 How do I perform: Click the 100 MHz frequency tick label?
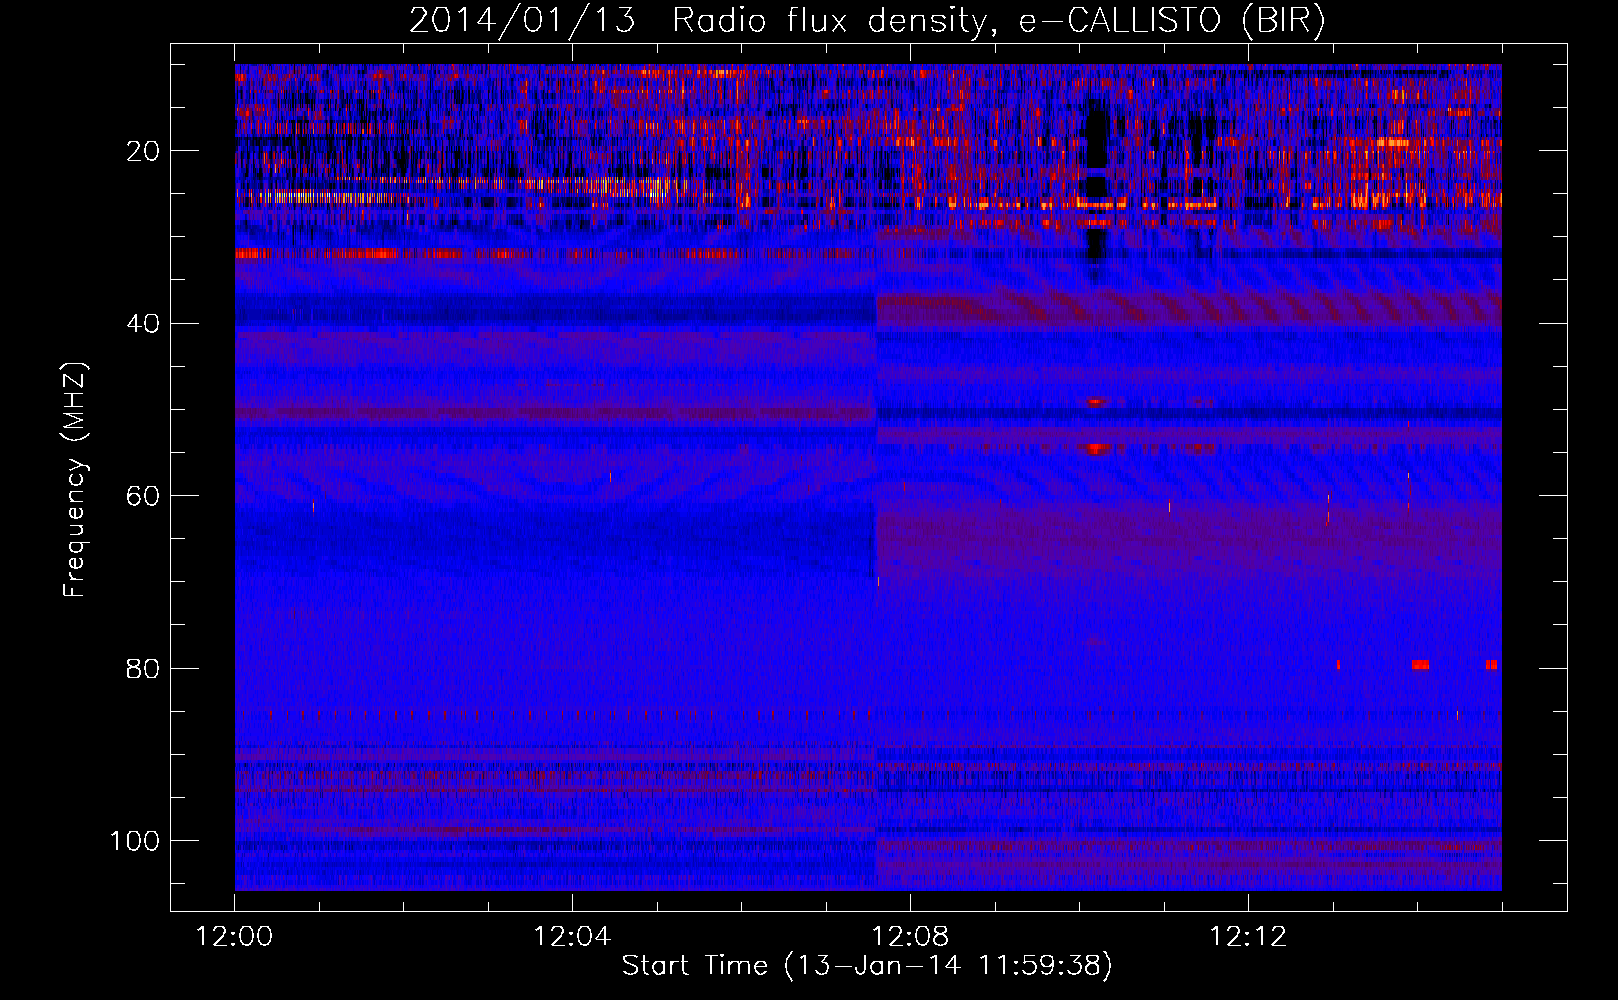click(135, 841)
